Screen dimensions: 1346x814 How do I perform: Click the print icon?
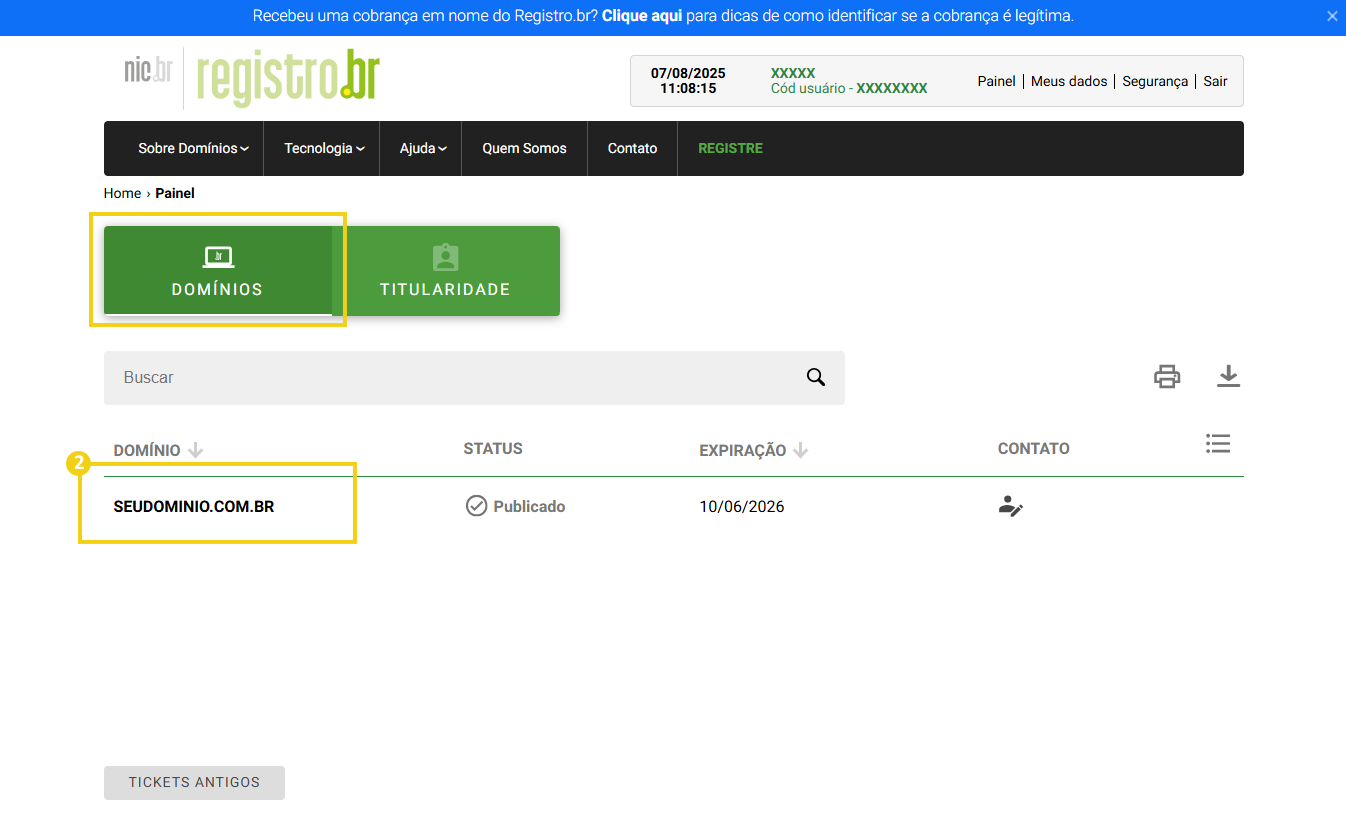pyautogui.click(x=1167, y=377)
